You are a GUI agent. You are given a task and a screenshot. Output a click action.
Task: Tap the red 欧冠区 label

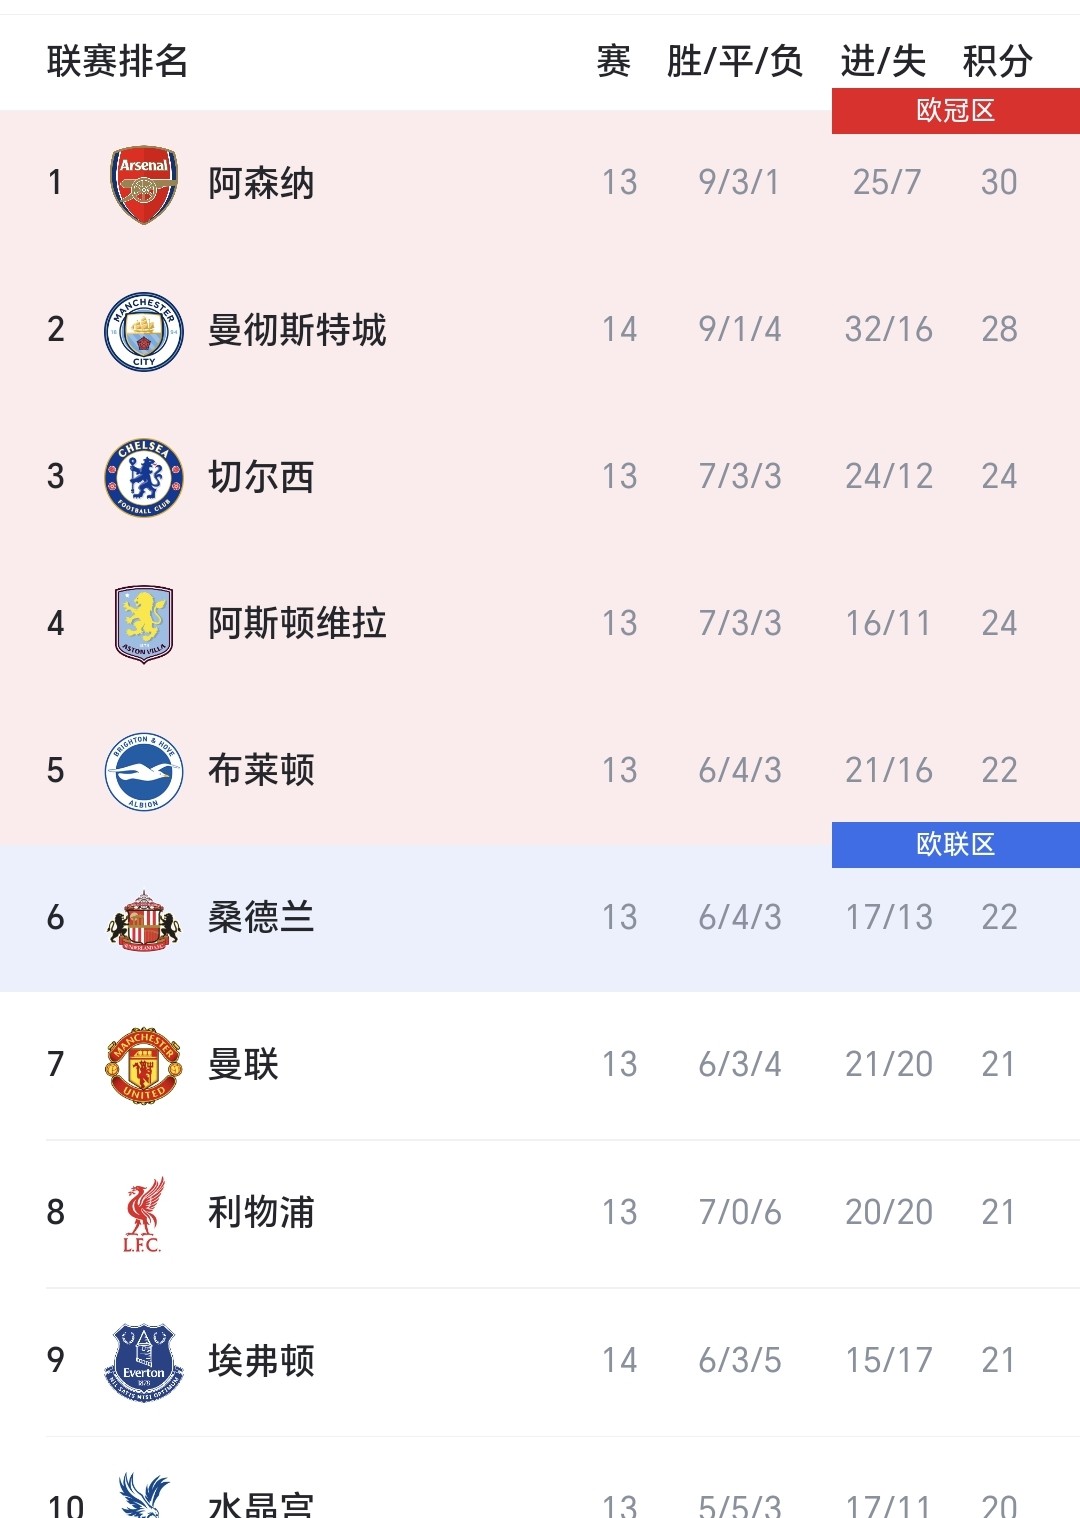click(955, 110)
